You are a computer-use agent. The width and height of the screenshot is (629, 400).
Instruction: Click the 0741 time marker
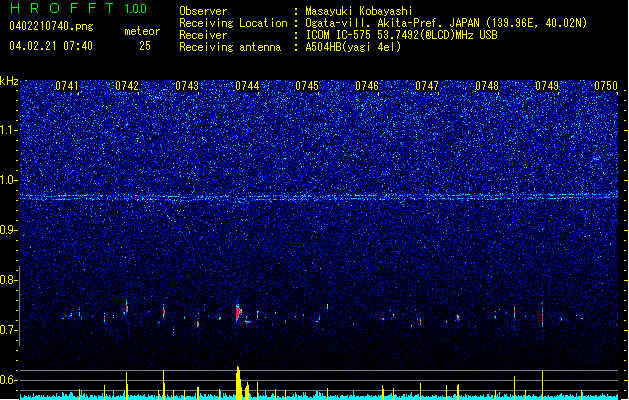pyautogui.click(x=67, y=86)
